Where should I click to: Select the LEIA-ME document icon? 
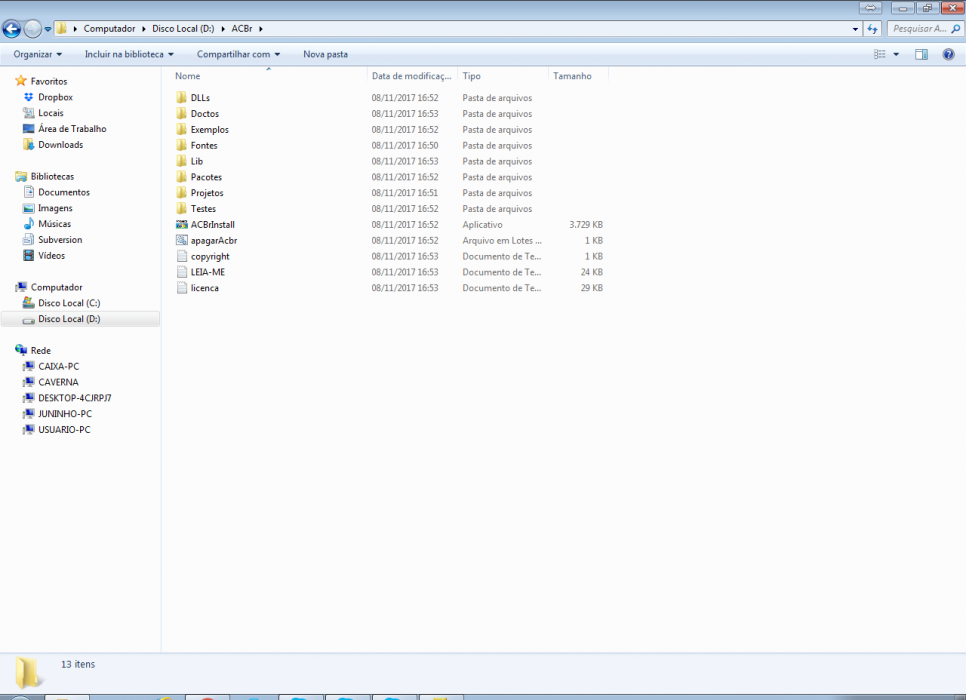pos(181,272)
